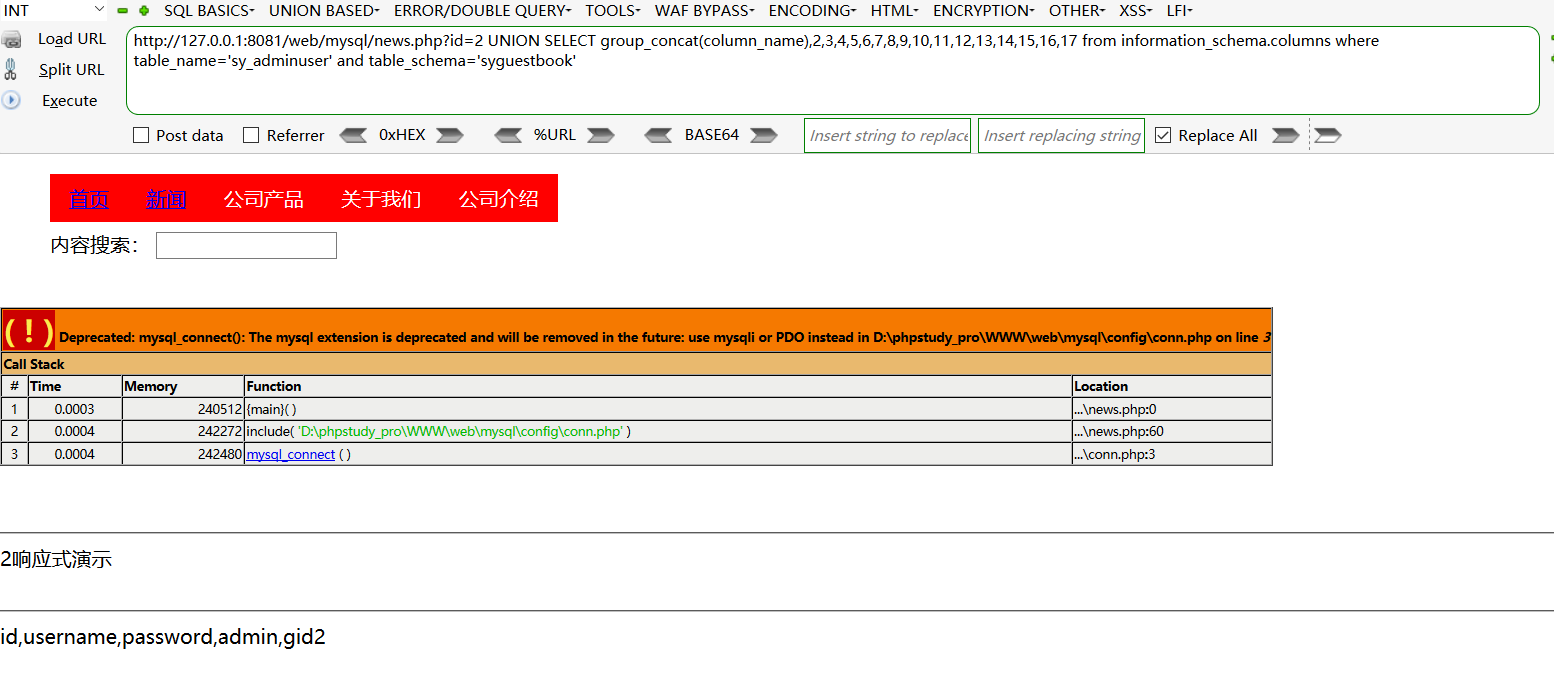Click the ...\news.php:60 location cell

pyautogui.click(x=1172, y=432)
